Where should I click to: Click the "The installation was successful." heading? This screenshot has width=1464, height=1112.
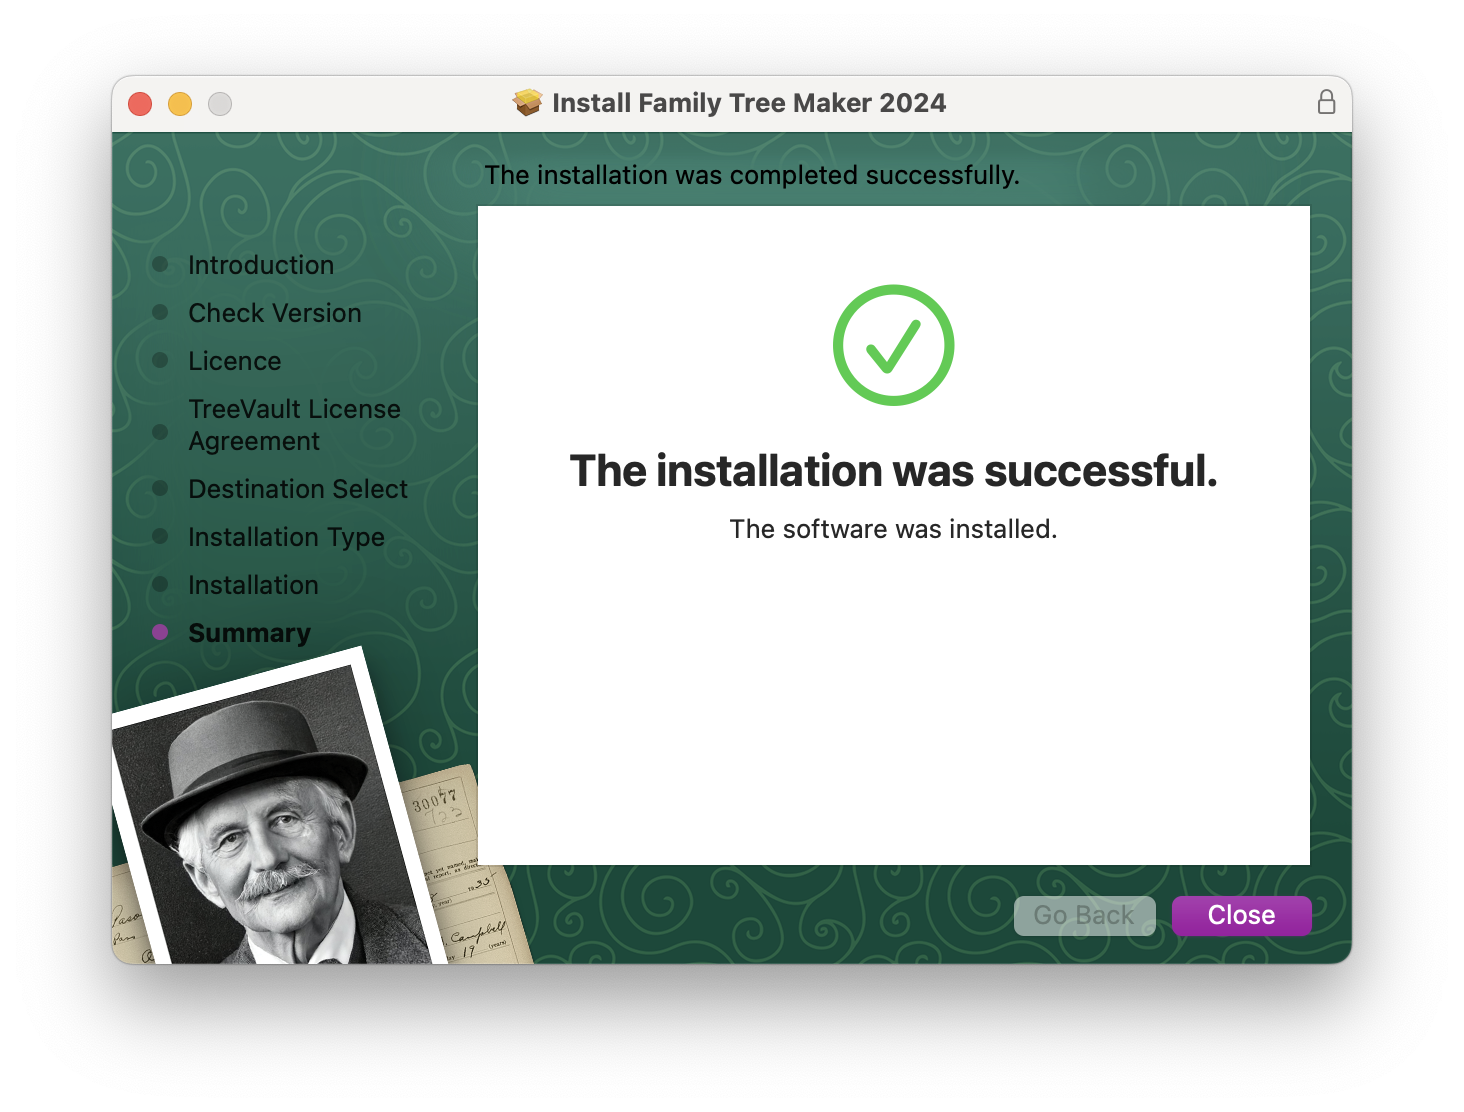click(893, 471)
